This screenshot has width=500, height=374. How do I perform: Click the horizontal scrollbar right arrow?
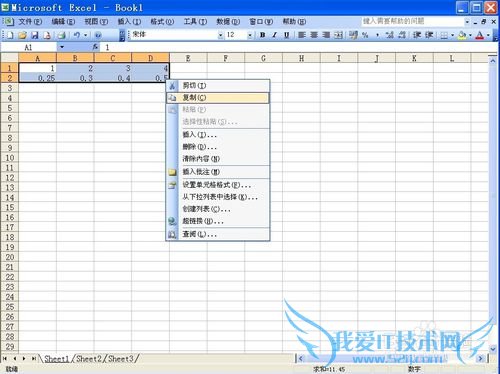[x=480, y=359]
